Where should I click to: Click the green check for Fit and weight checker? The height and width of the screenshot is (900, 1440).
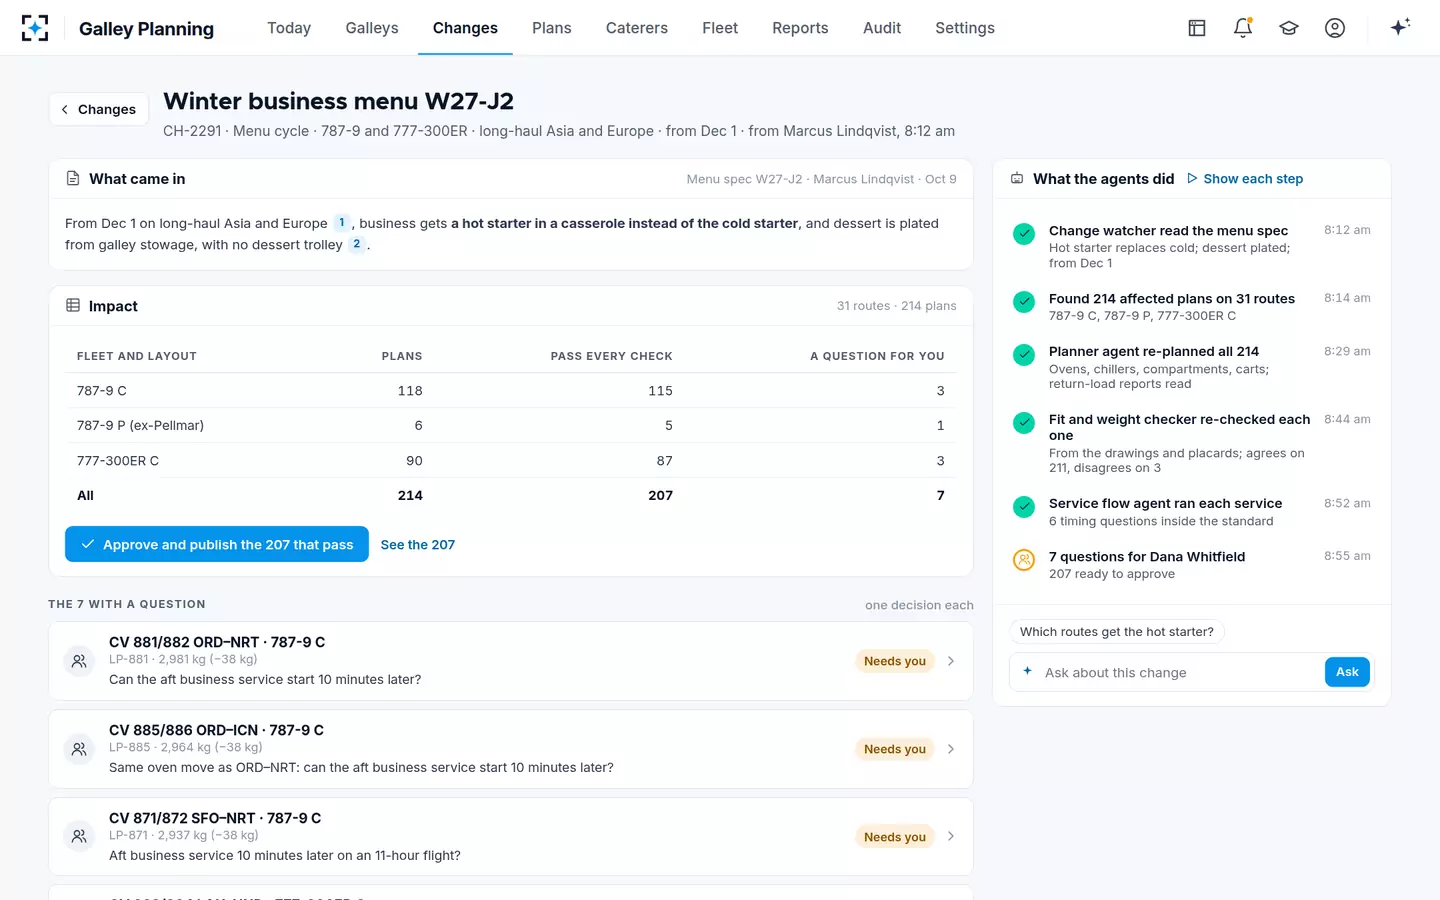(1024, 423)
